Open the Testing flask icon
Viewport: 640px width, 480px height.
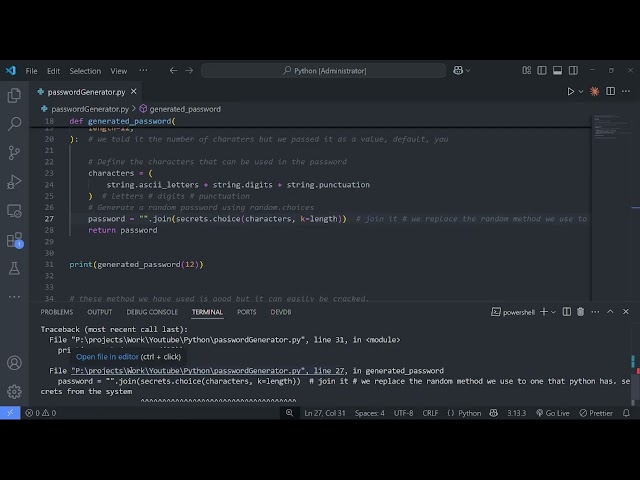(14, 269)
